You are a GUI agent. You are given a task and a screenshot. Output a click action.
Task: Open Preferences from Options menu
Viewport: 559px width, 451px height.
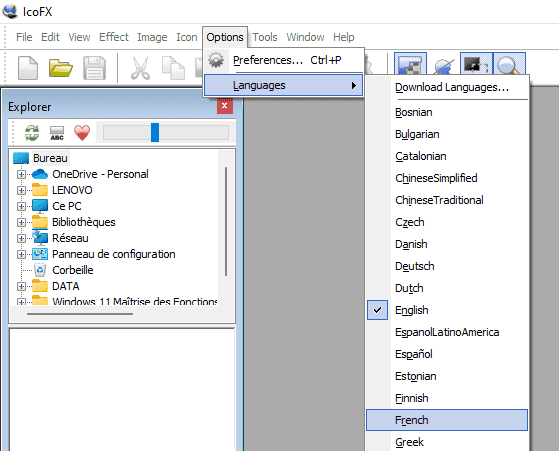tap(284, 60)
